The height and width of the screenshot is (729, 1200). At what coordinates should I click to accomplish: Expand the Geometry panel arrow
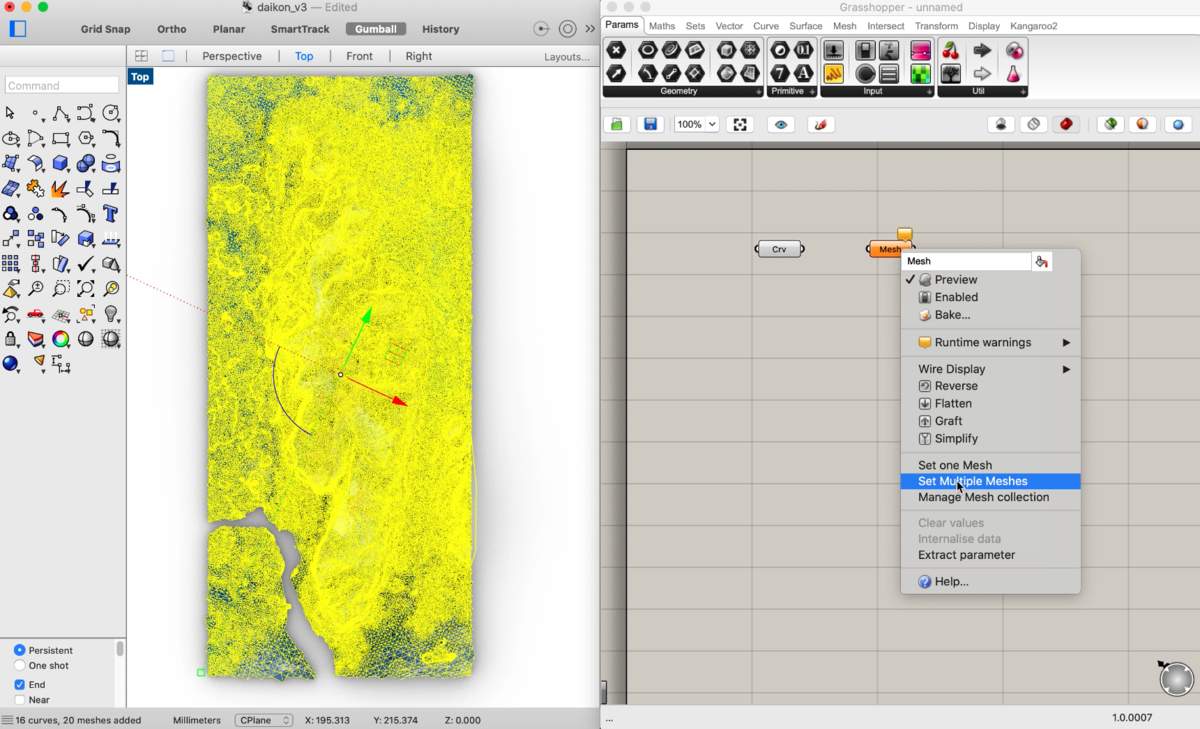[757, 92]
